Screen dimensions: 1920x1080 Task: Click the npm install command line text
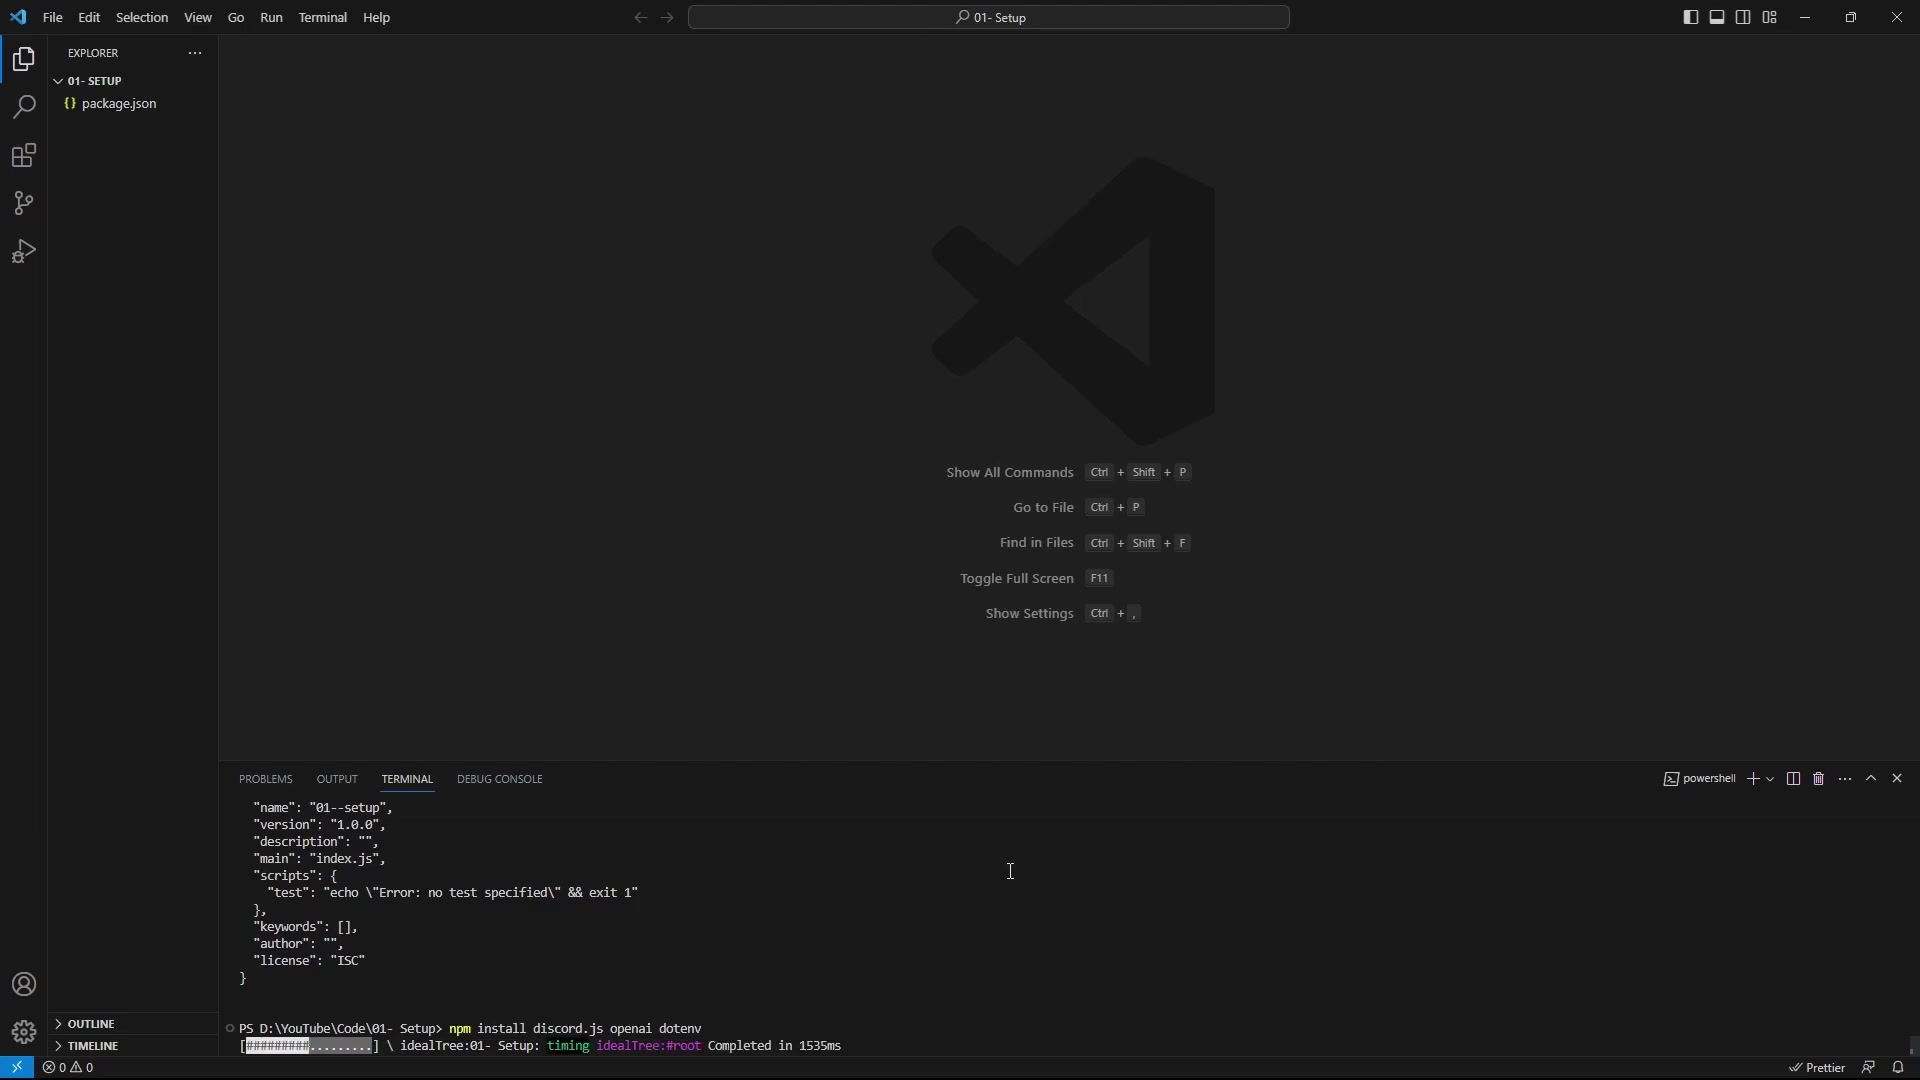(x=575, y=1029)
